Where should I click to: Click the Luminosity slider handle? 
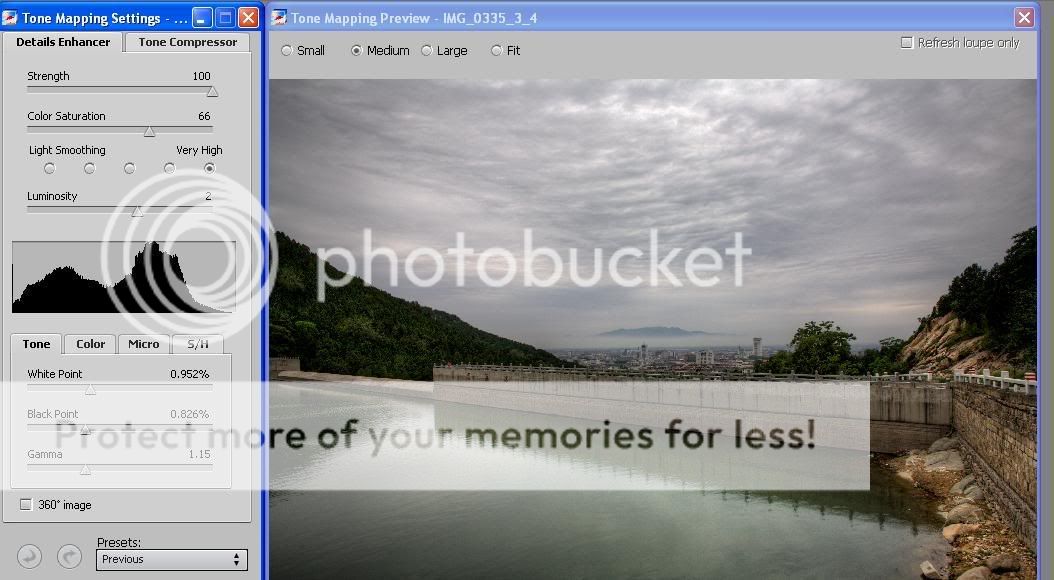click(137, 212)
